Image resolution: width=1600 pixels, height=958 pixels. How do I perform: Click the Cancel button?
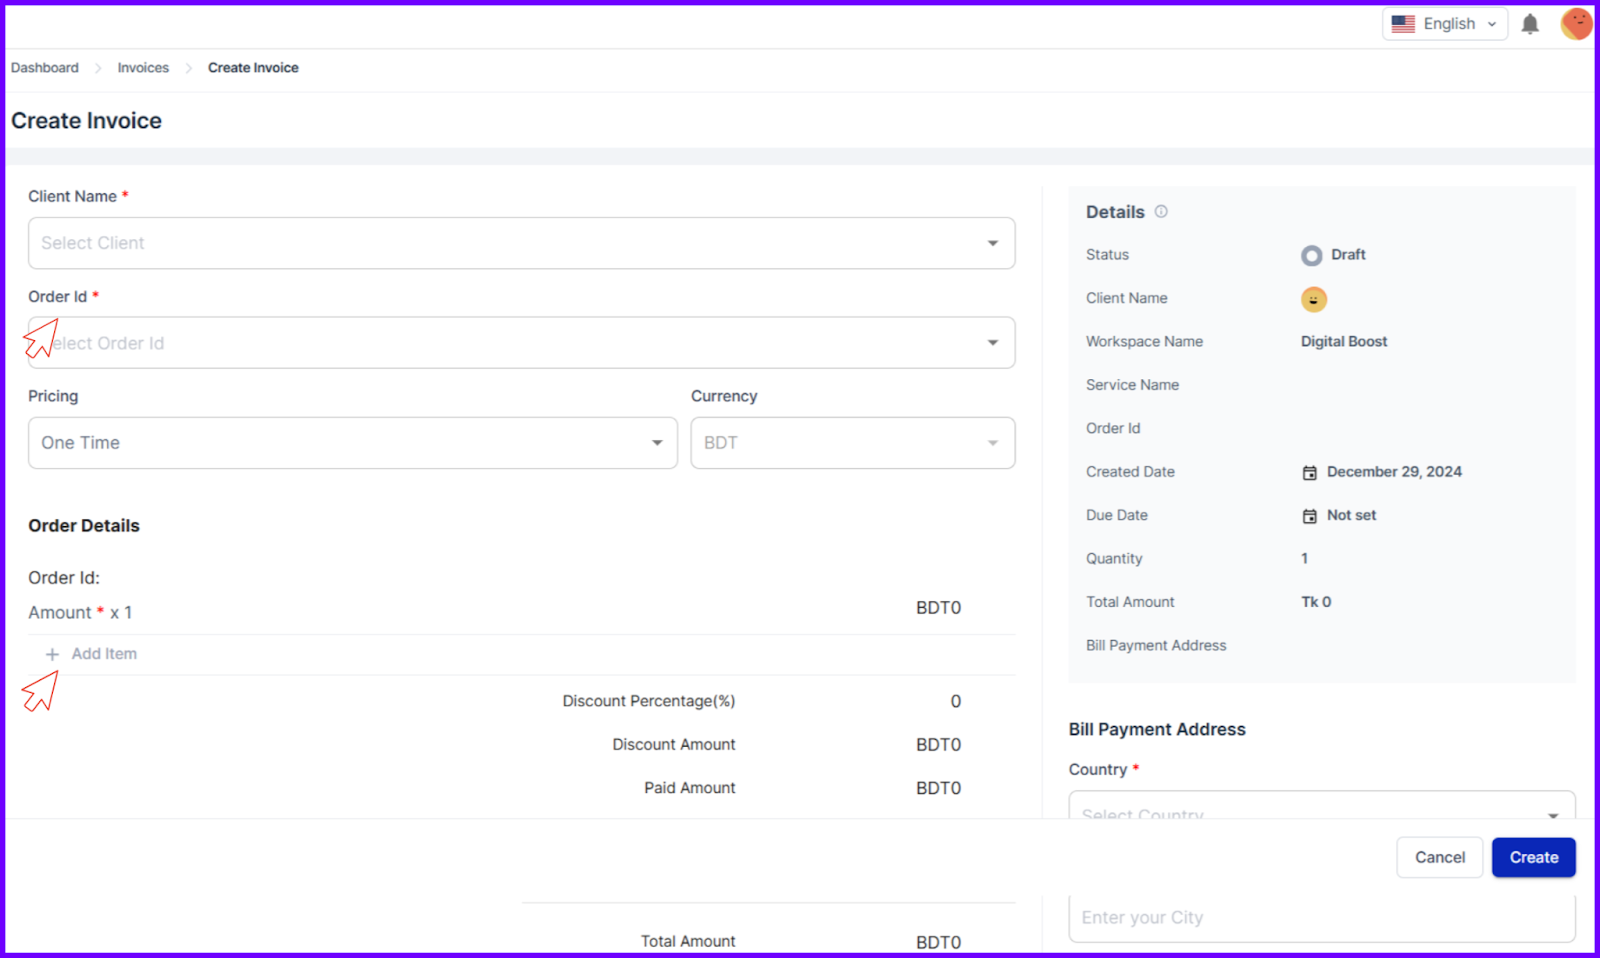click(x=1439, y=857)
